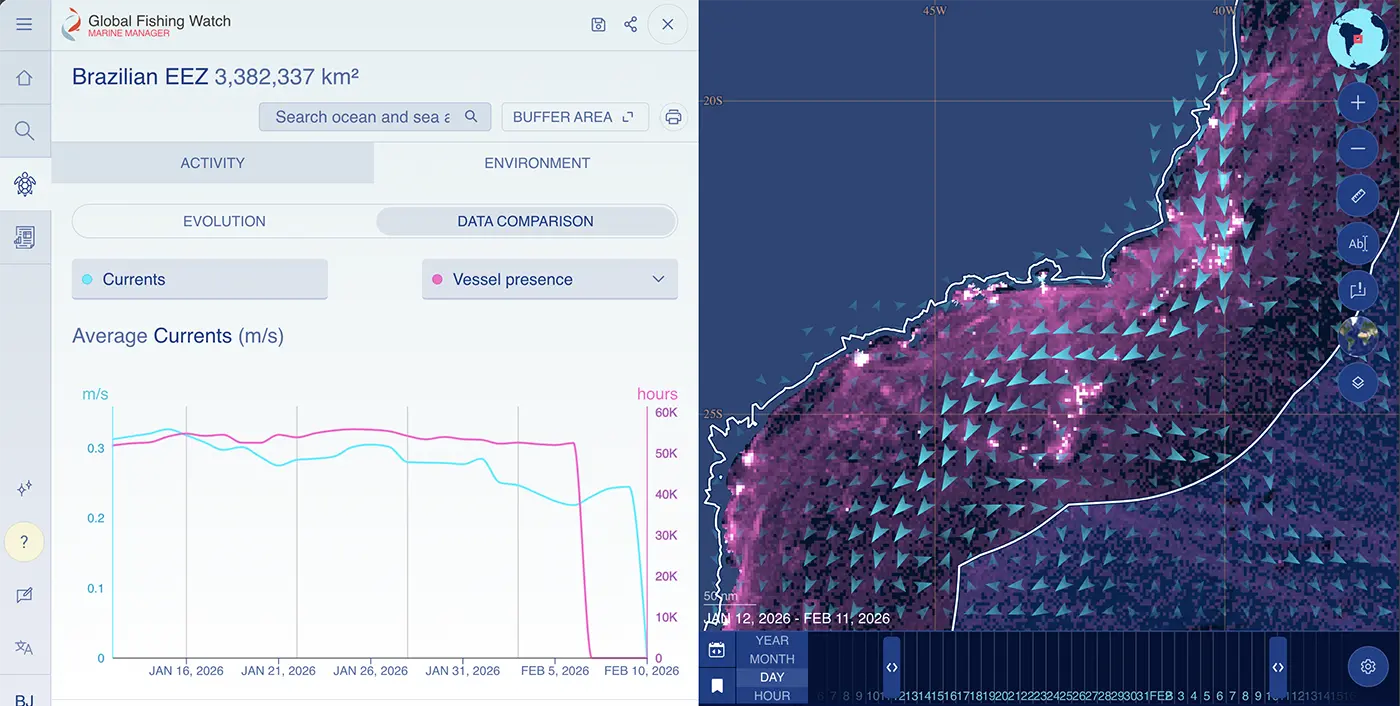Open the timebar settings gear

pos(1368,667)
